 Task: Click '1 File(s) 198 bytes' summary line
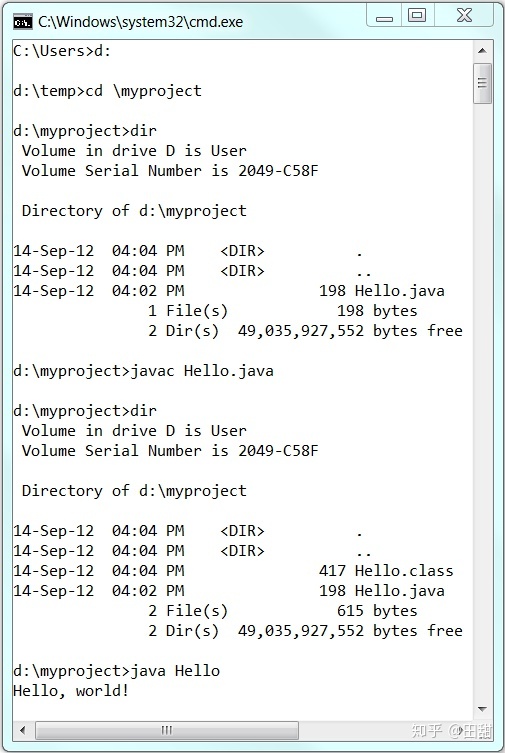click(282, 311)
